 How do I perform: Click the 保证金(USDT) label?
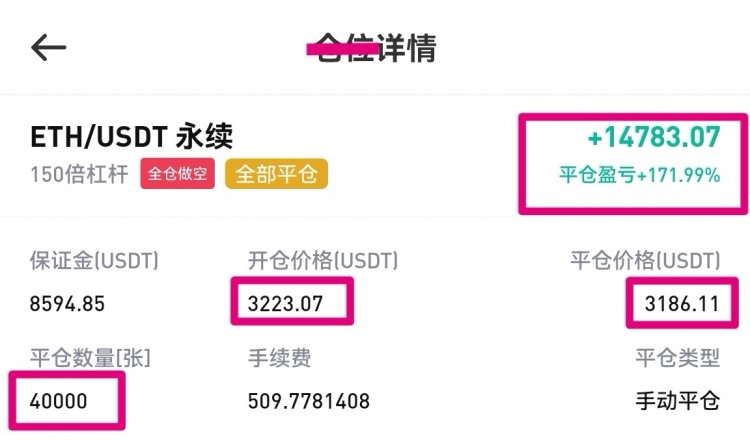(94, 261)
